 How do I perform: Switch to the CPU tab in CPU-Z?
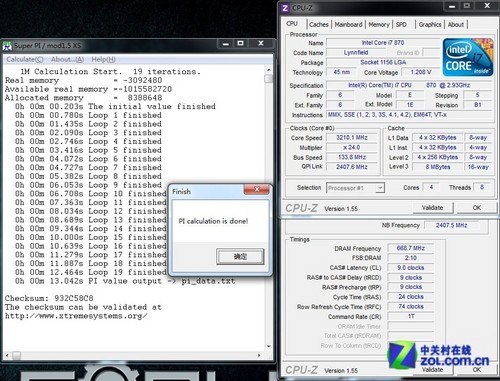[292, 24]
